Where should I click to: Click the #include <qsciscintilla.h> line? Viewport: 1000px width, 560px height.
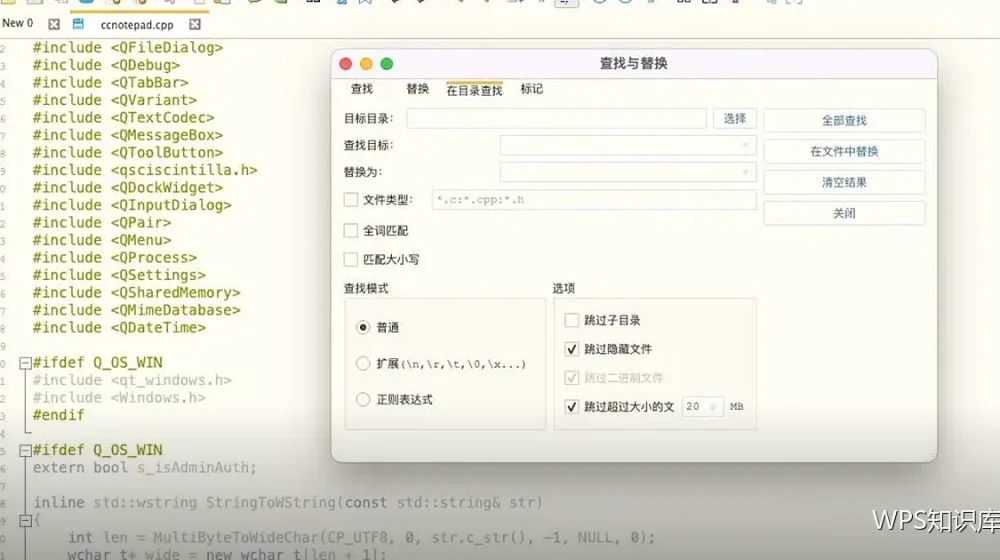pyautogui.click(x=145, y=170)
